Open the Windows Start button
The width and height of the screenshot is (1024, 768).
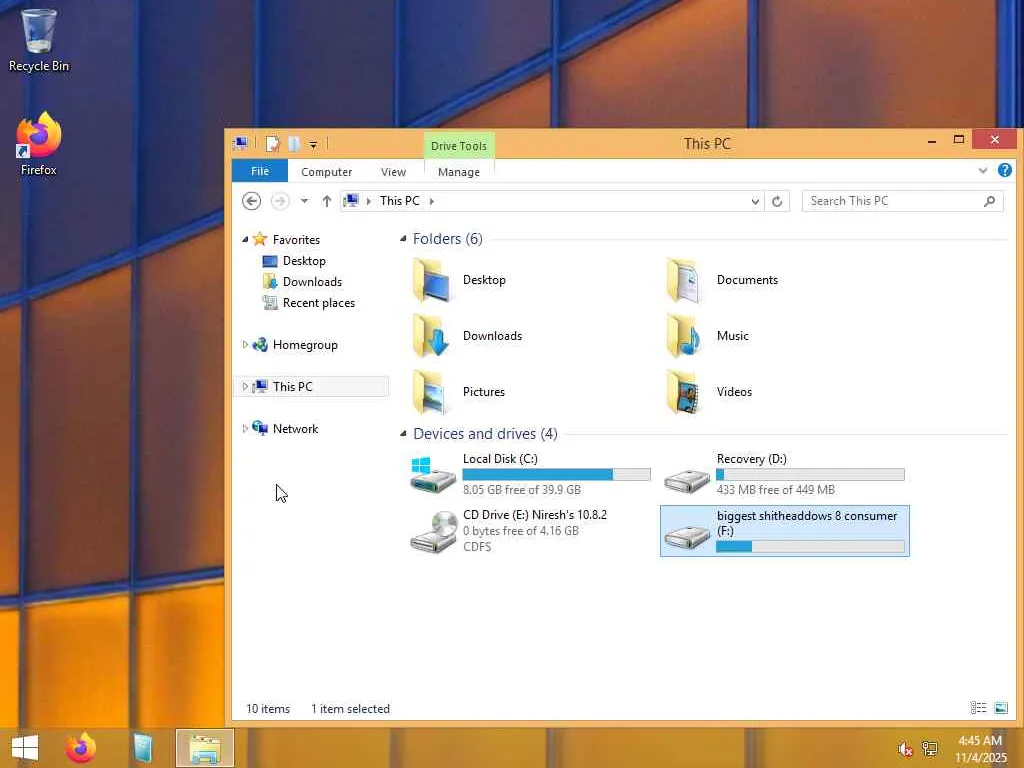25,748
